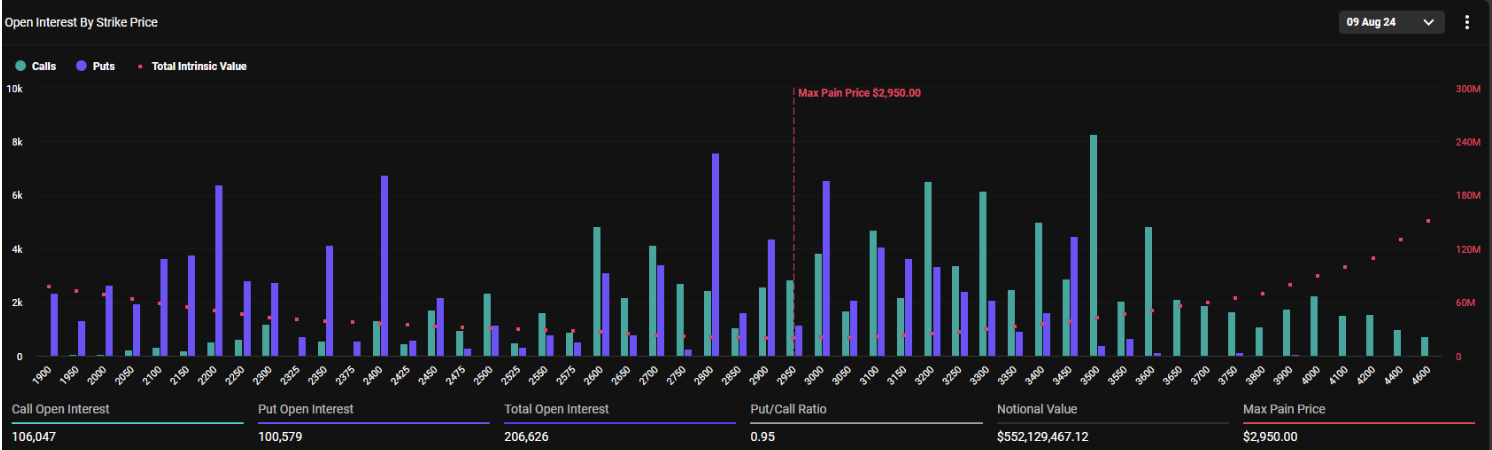The width and height of the screenshot is (1492, 450).
Task: Click the Puts bar at strike 2400
Action: click(384, 266)
